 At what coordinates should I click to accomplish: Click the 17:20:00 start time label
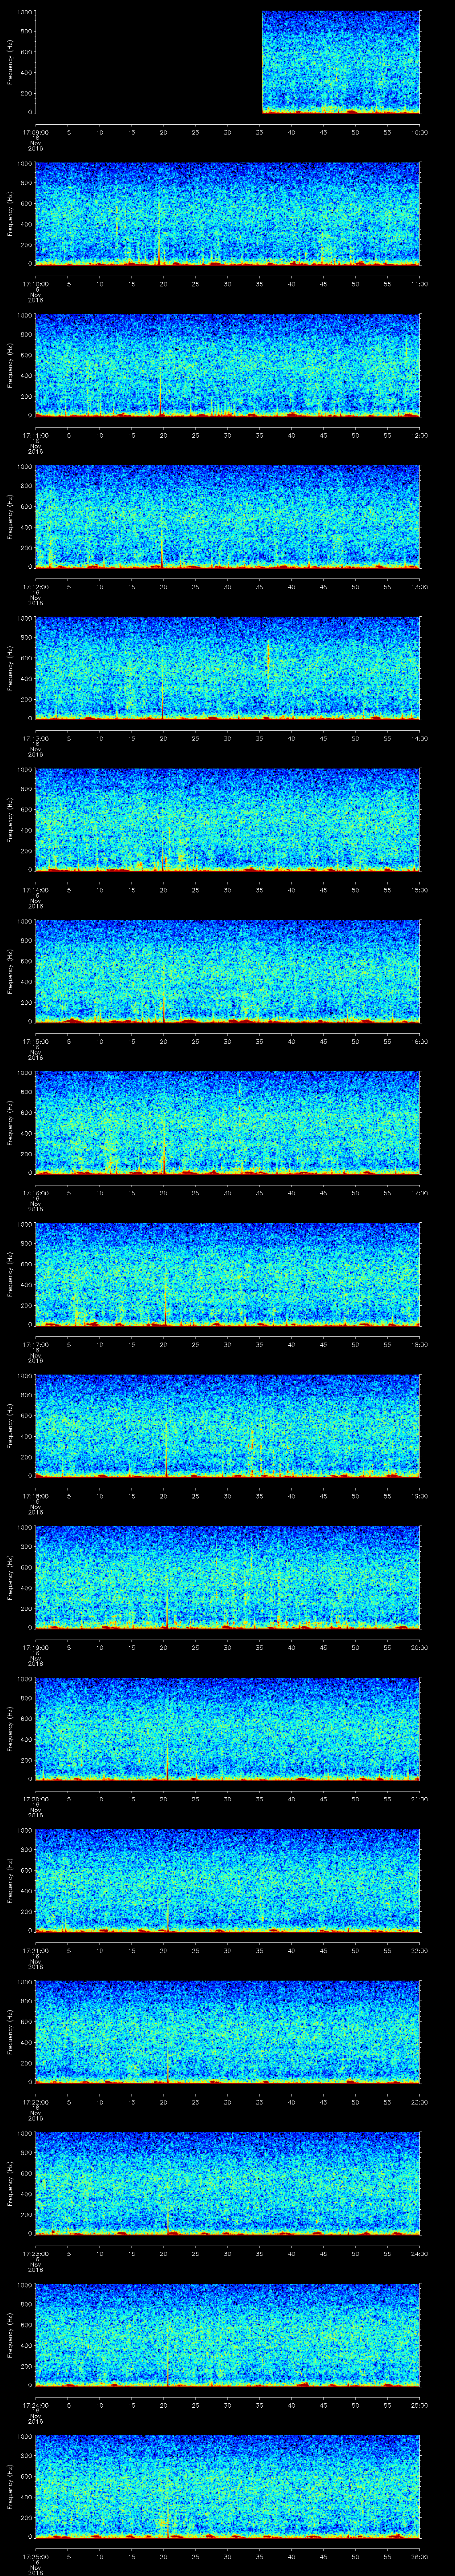[x=35, y=1799]
